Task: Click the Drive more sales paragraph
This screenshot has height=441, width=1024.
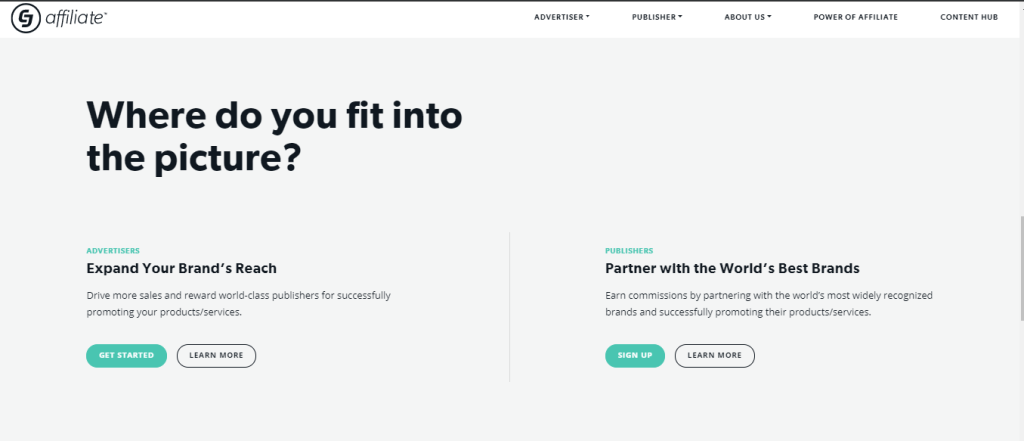Action: point(238,304)
